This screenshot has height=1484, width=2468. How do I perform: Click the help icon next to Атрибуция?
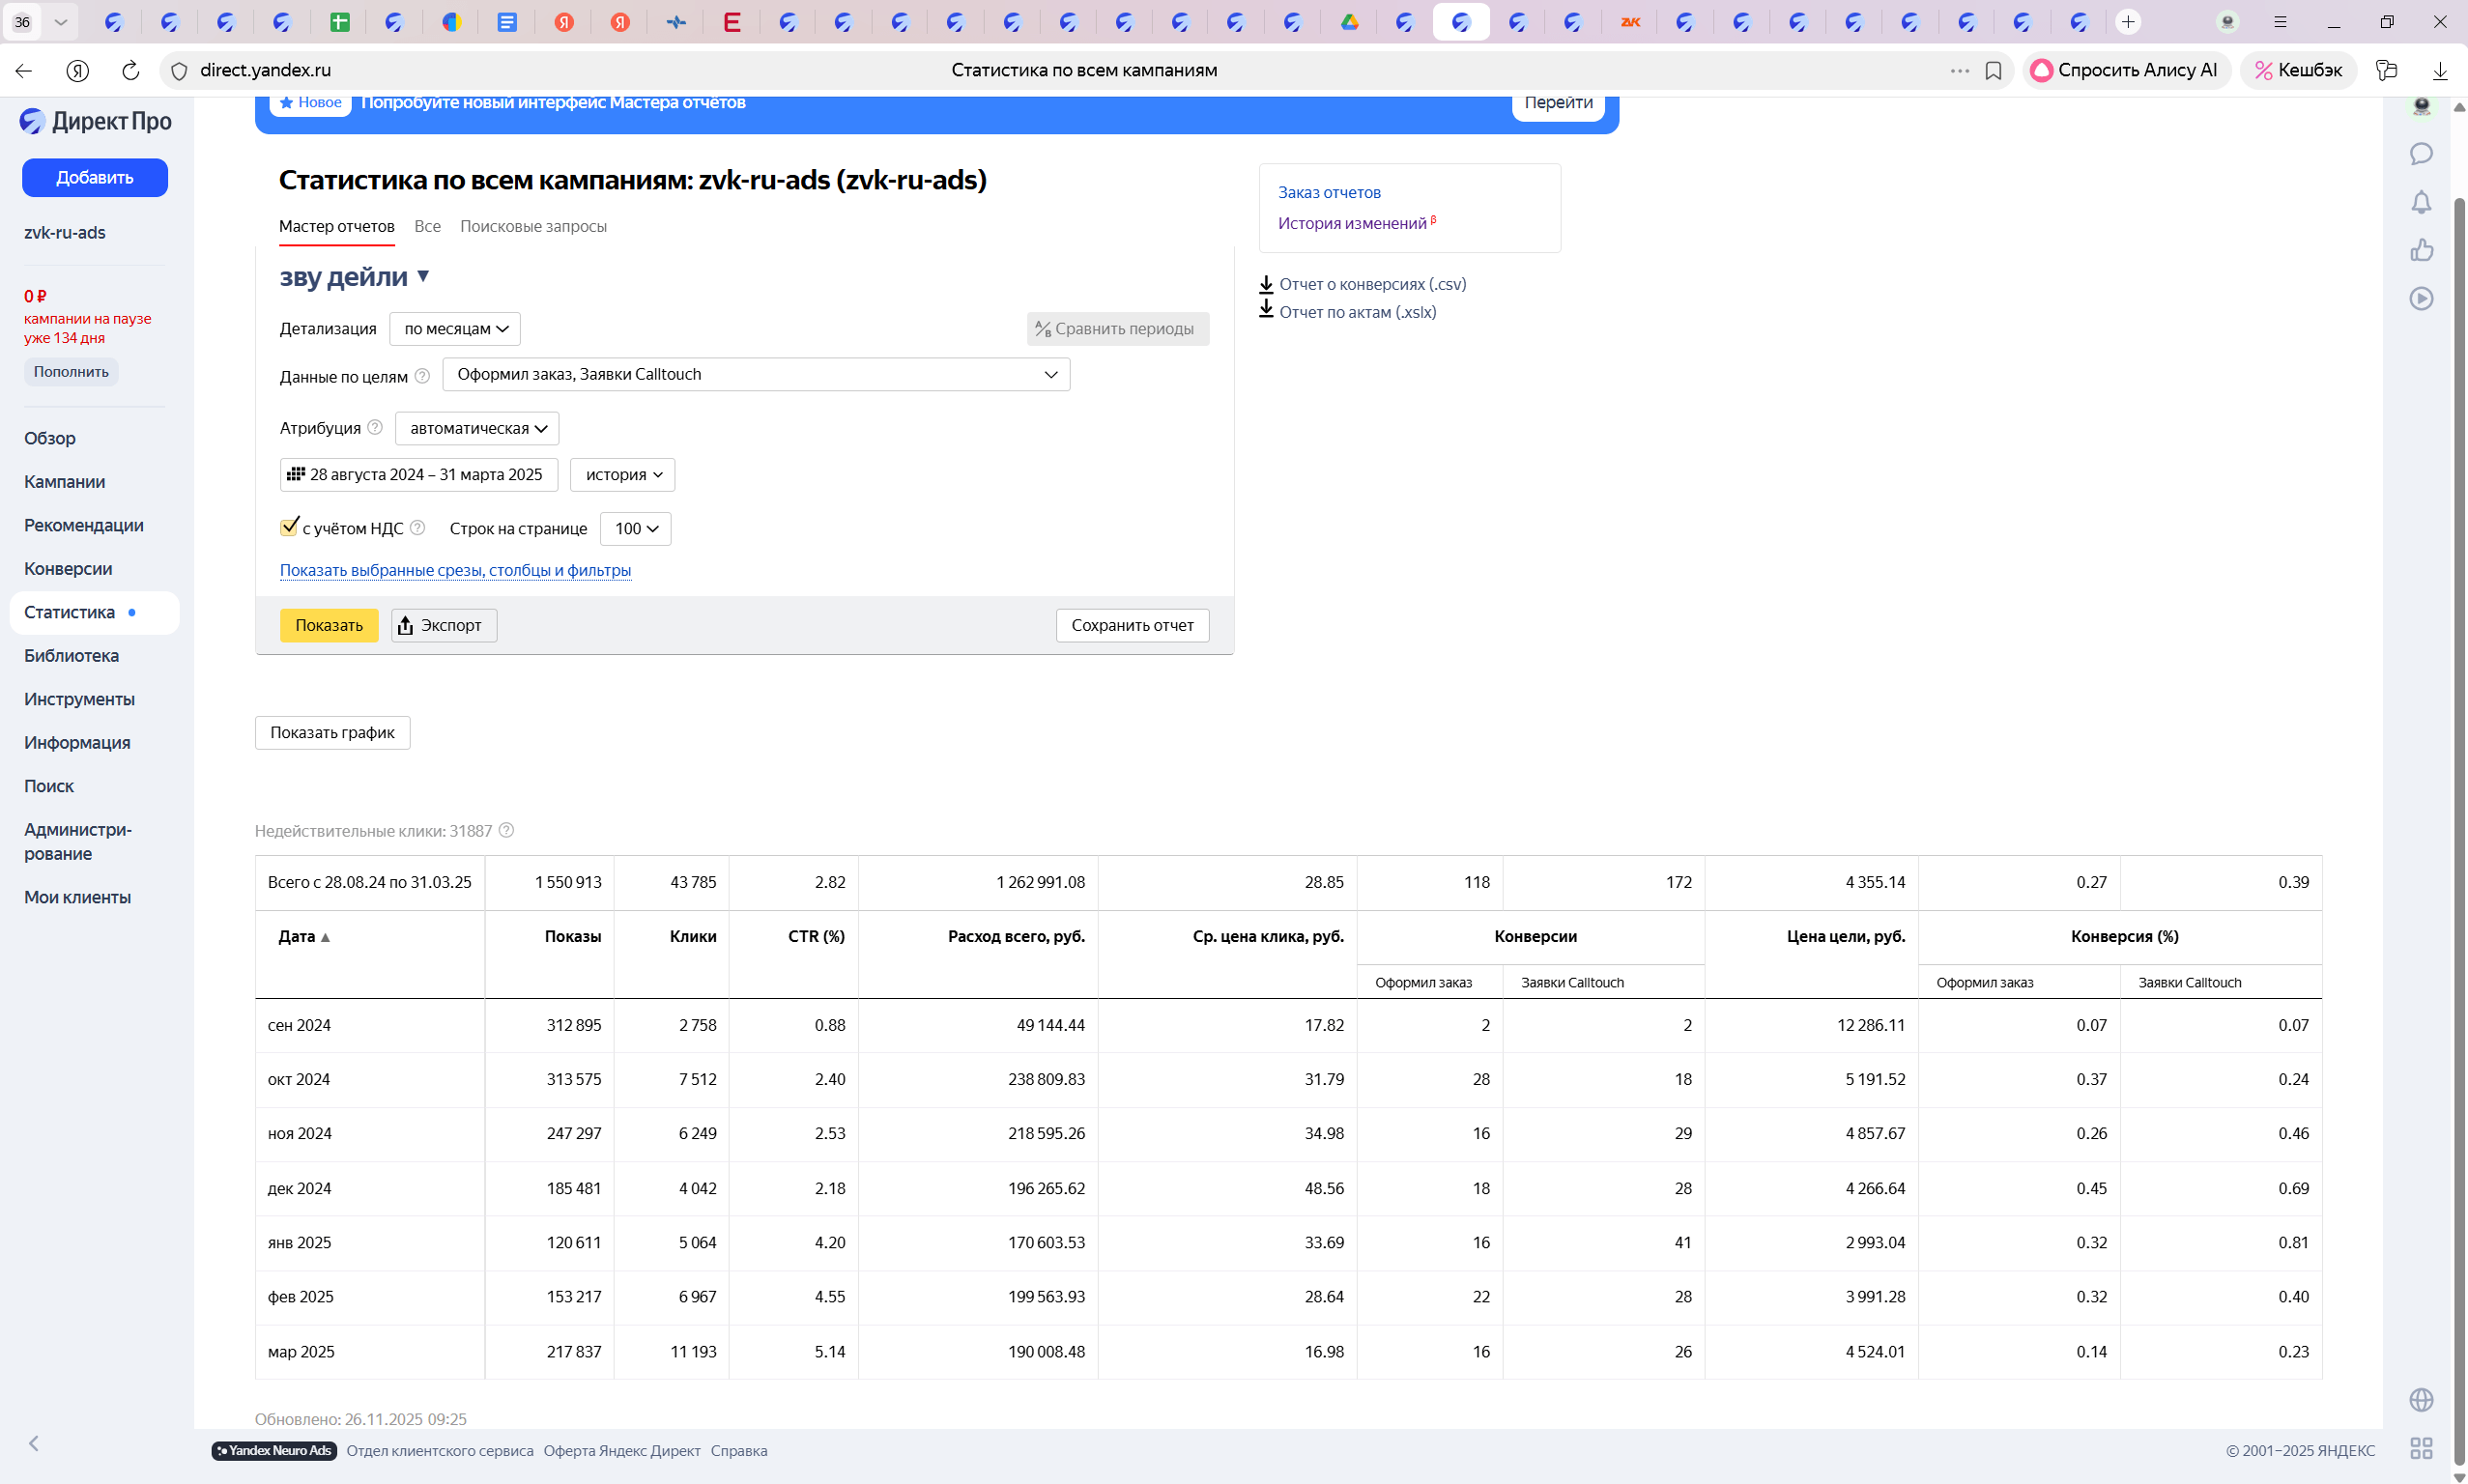(x=375, y=427)
